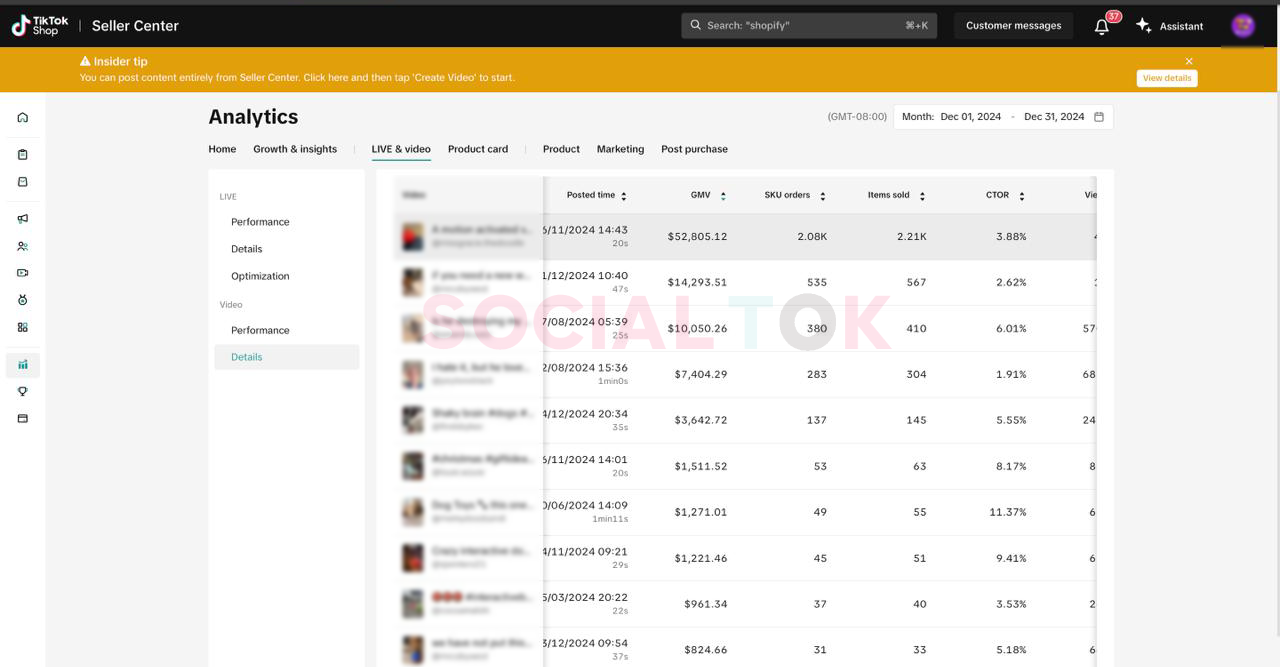Sort table by GMV column
This screenshot has height=667, width=1280.
coord(723,196)
